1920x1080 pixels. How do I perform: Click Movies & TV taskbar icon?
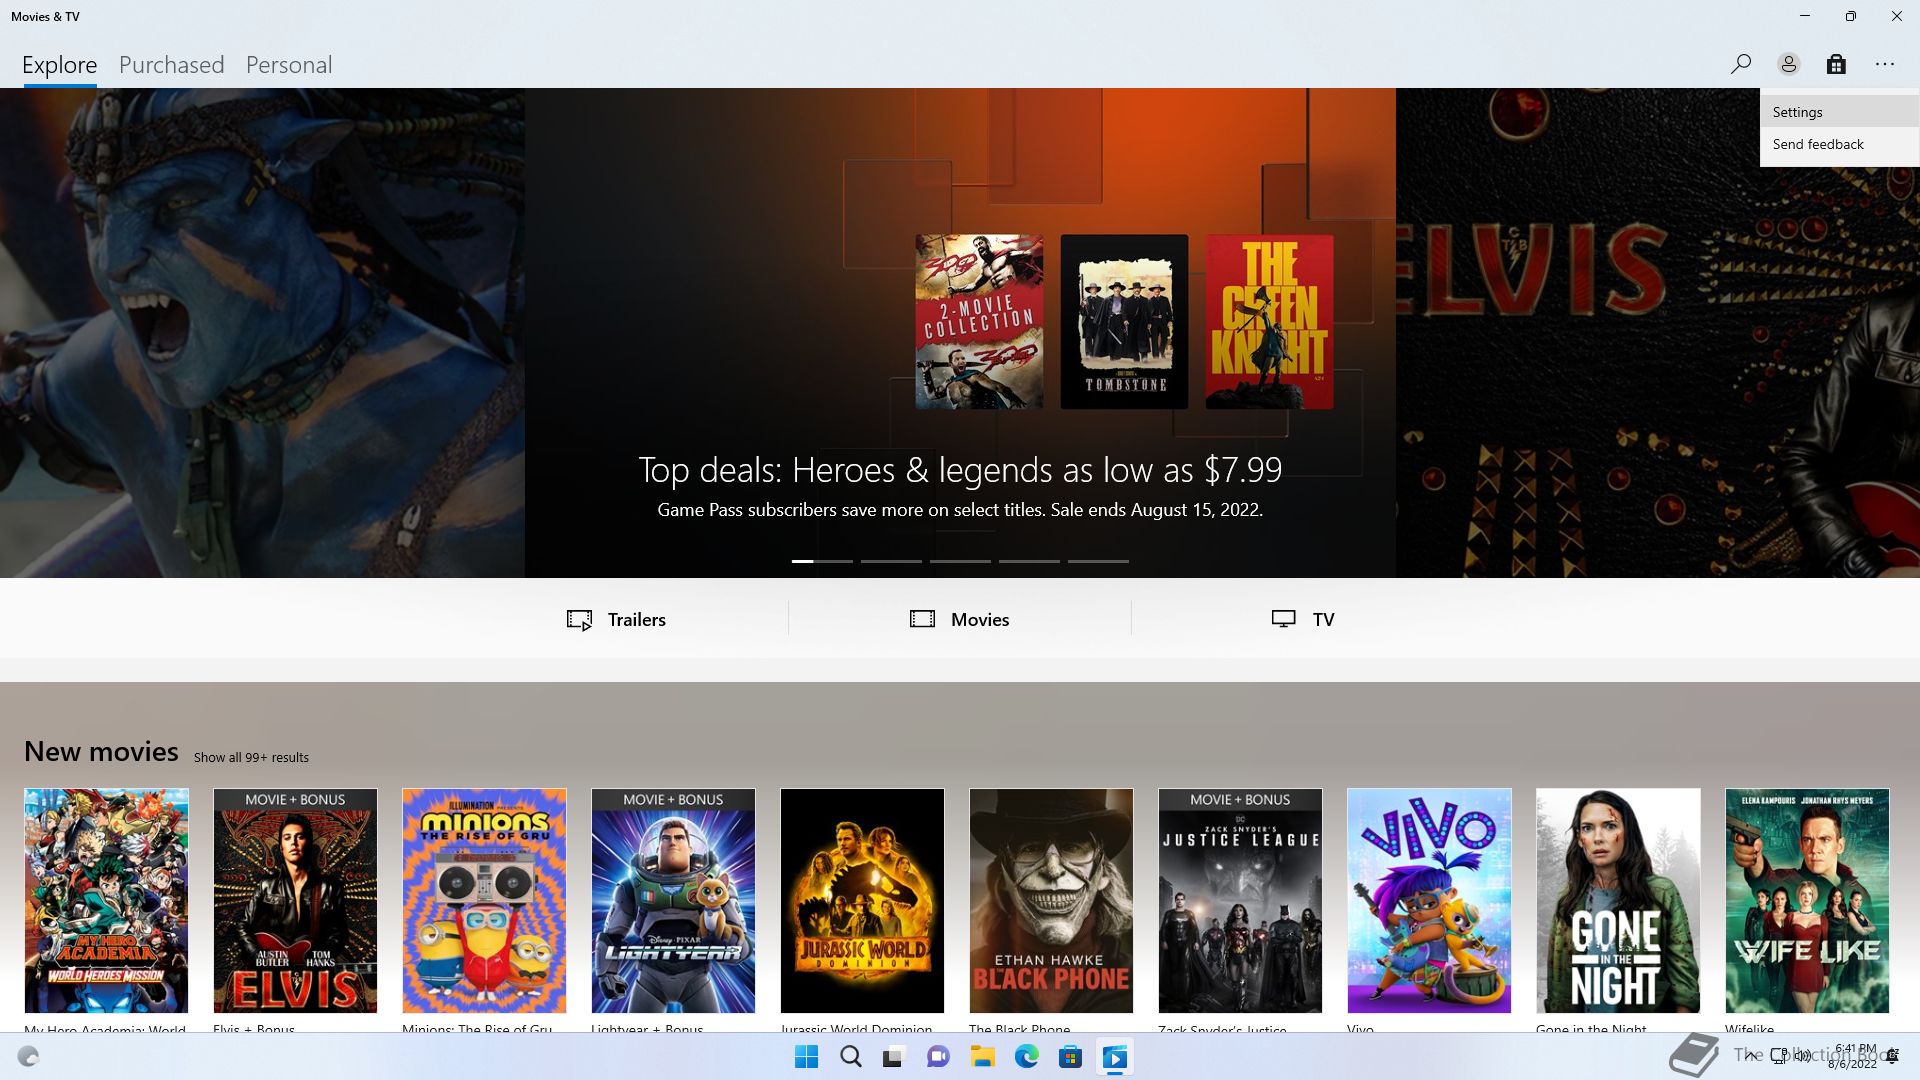[x=1114, y=1057]
